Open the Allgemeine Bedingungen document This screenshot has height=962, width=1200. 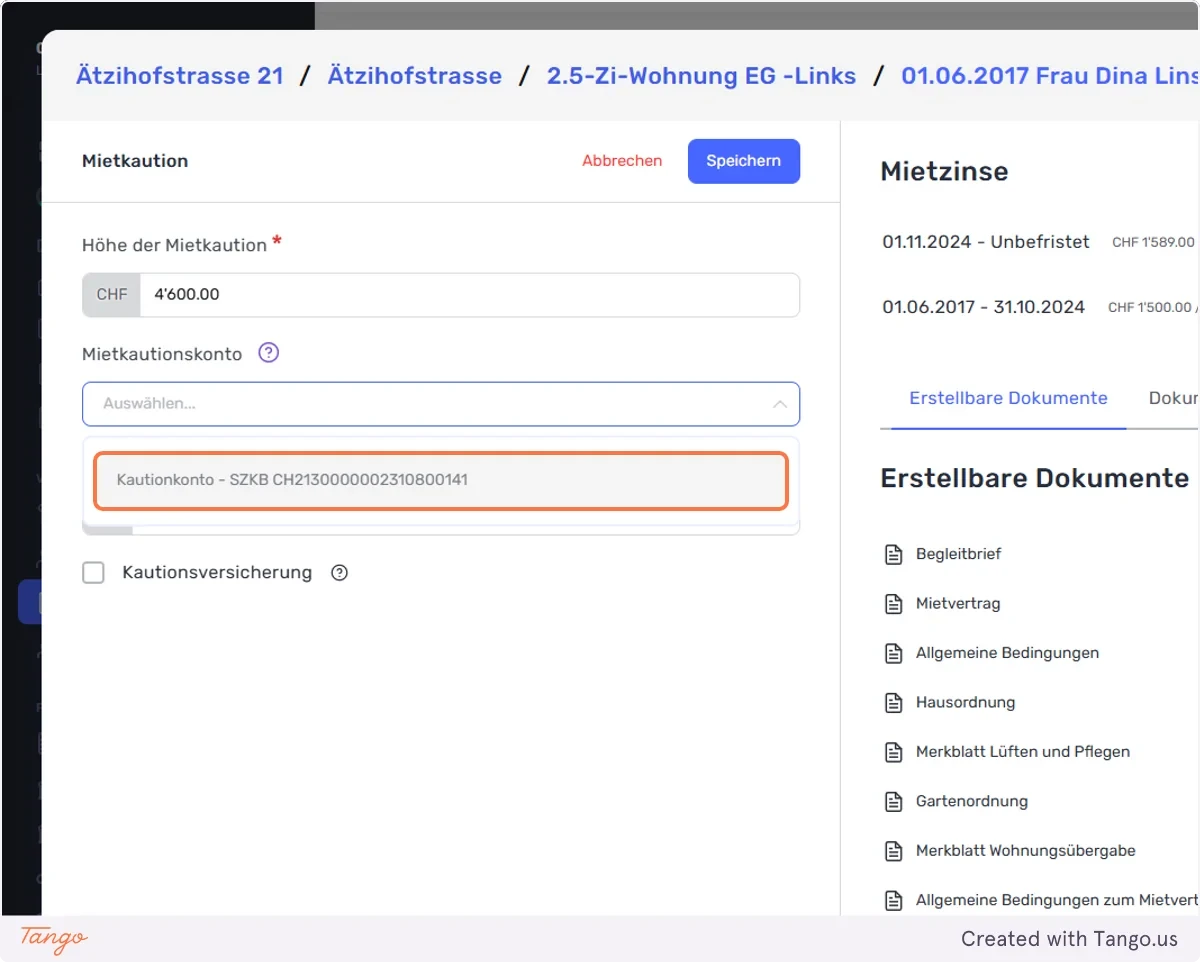(1007, 653)
